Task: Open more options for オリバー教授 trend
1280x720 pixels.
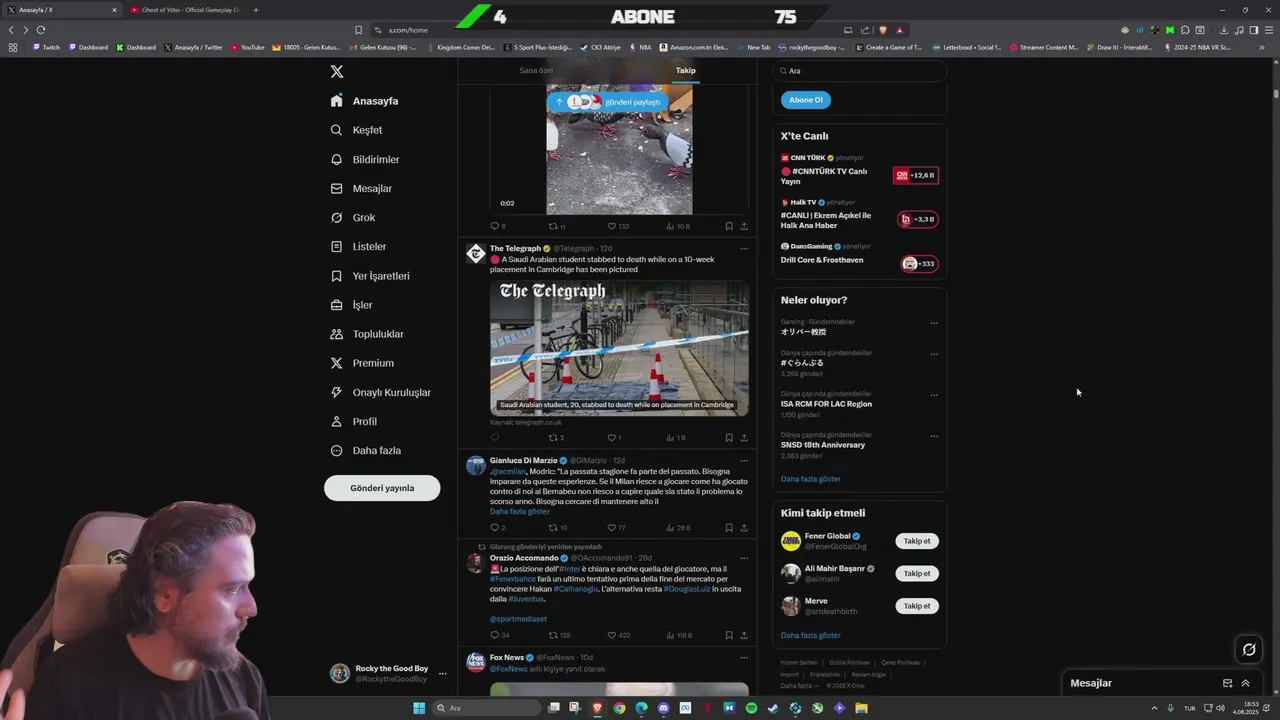Action: pyautogui.click(x=934, y=323)
